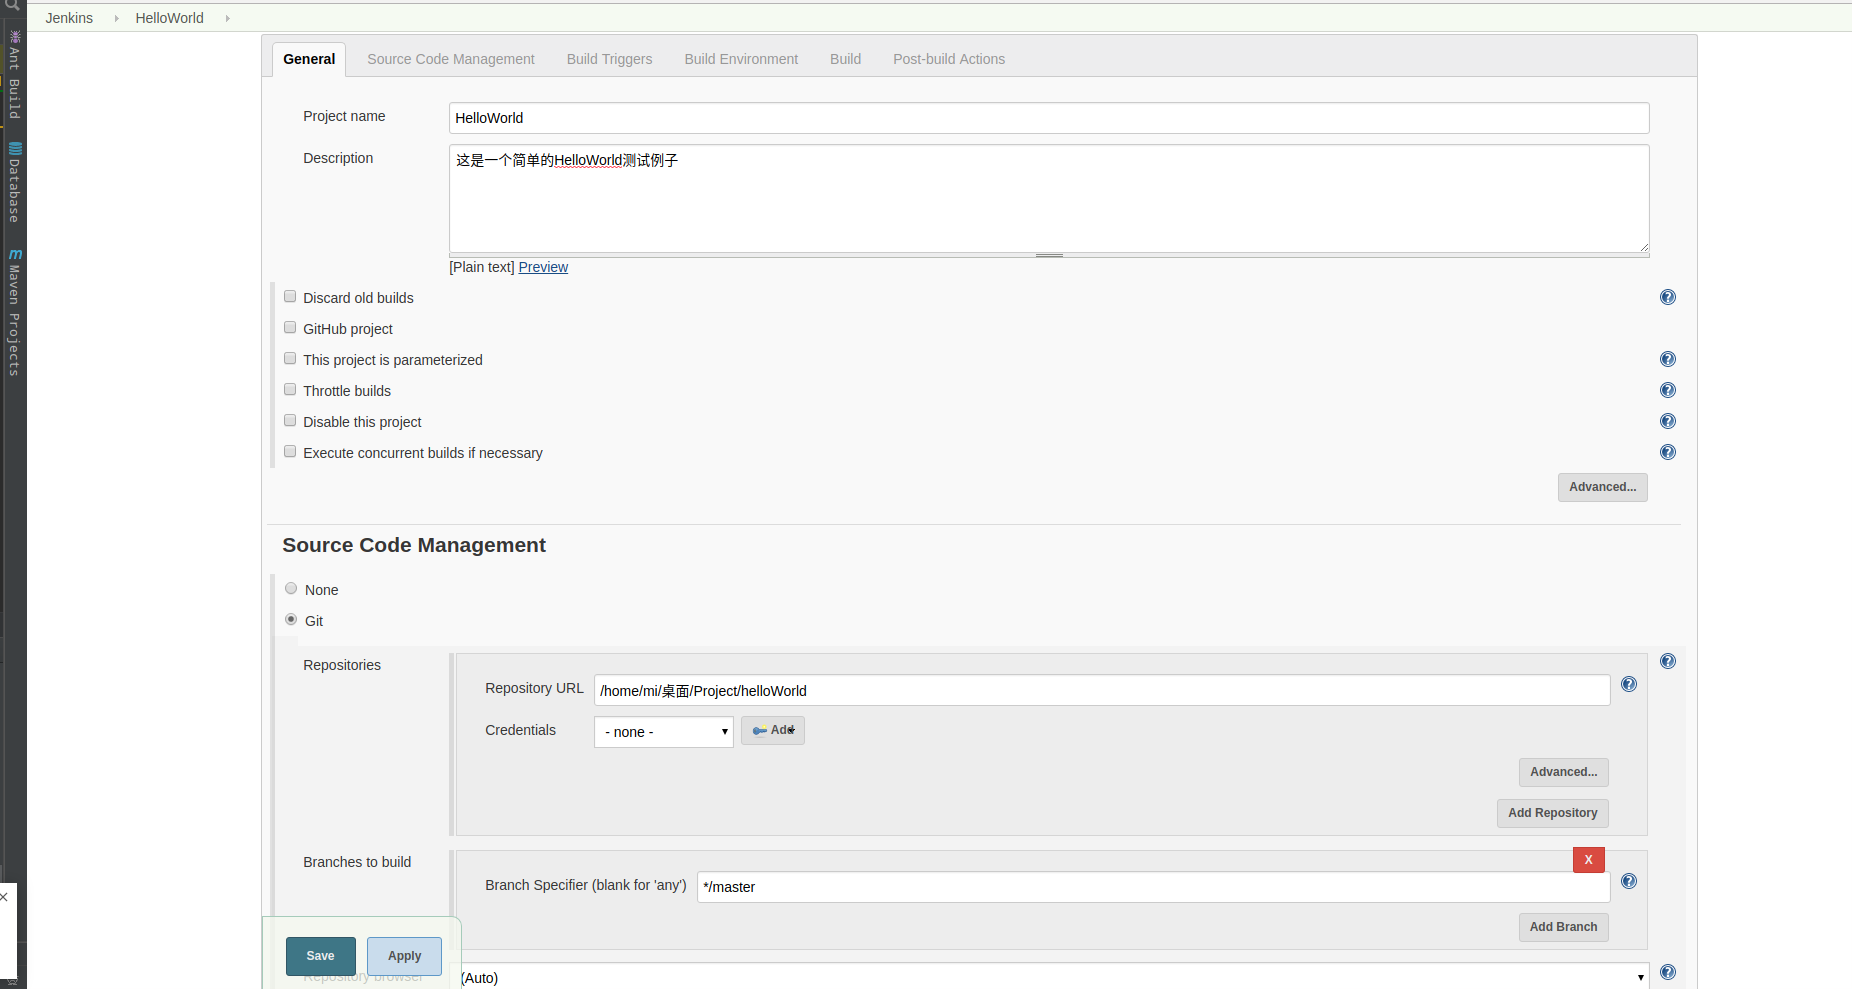
Task: Expand the Jenkins breadcrumb arrow menu
Action: pos(116,18)
